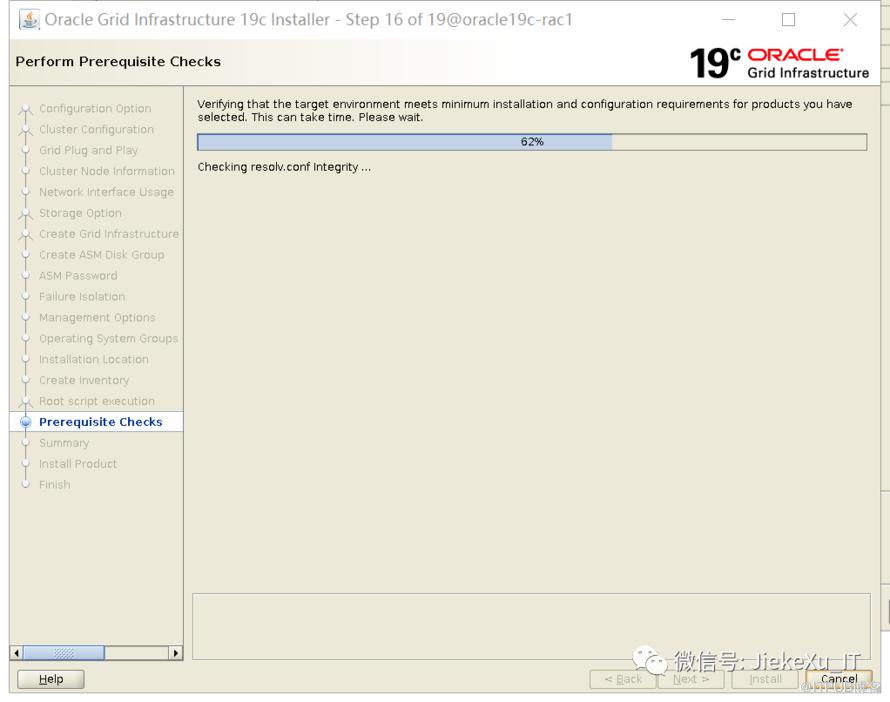Select Cluster Node Information step
890x702 pixels.
tap(107, 171)
